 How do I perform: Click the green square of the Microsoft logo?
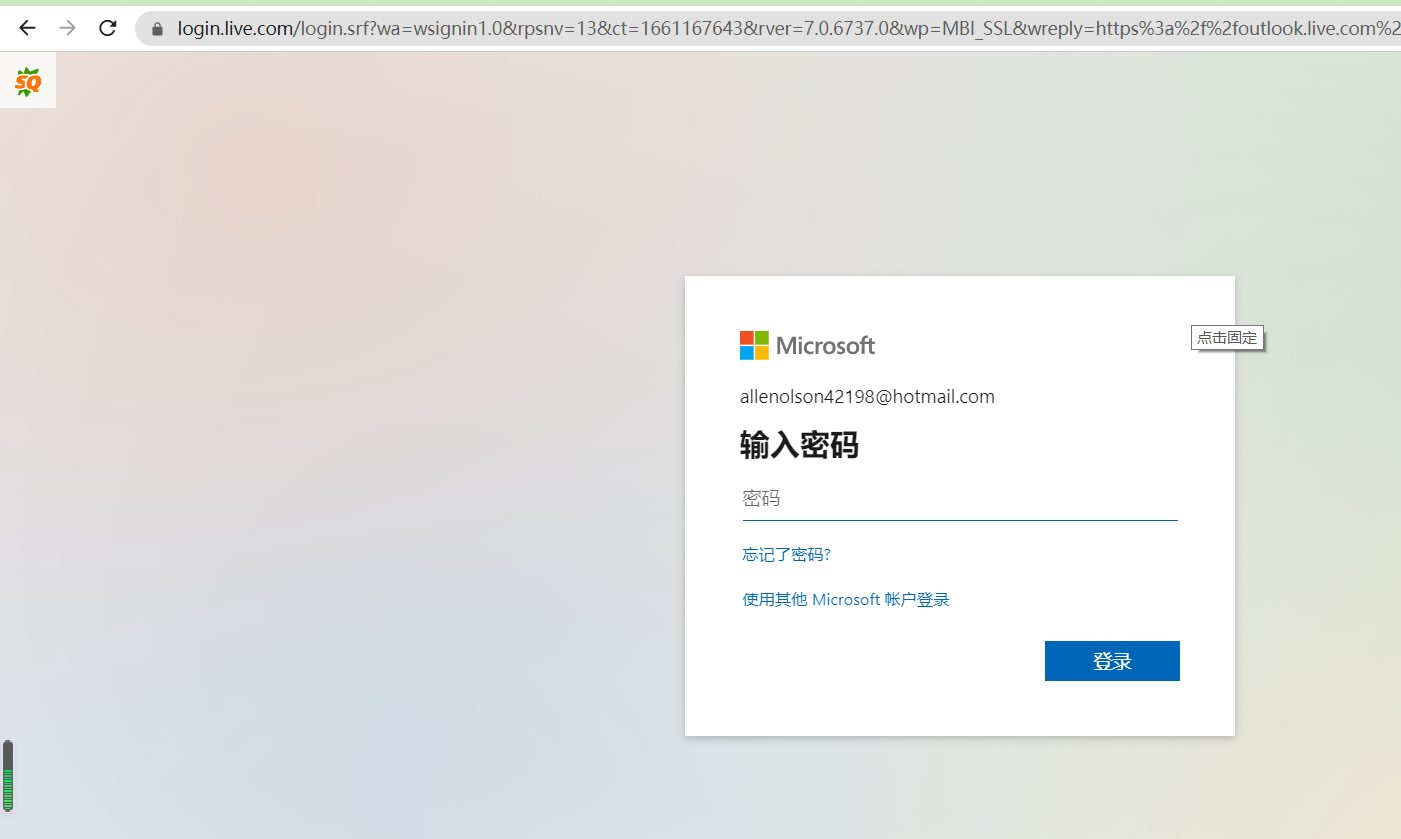click(x=762, y=338)
